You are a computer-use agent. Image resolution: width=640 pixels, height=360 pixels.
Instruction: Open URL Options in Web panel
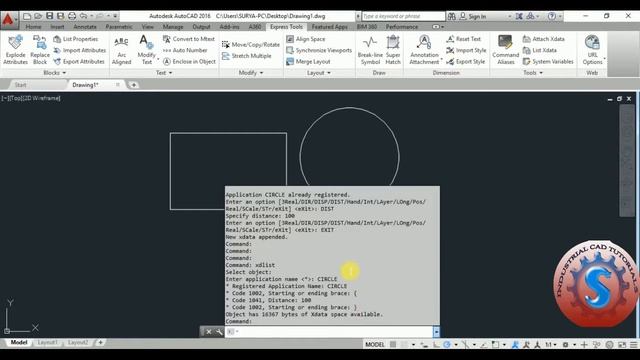coord(592,50)
